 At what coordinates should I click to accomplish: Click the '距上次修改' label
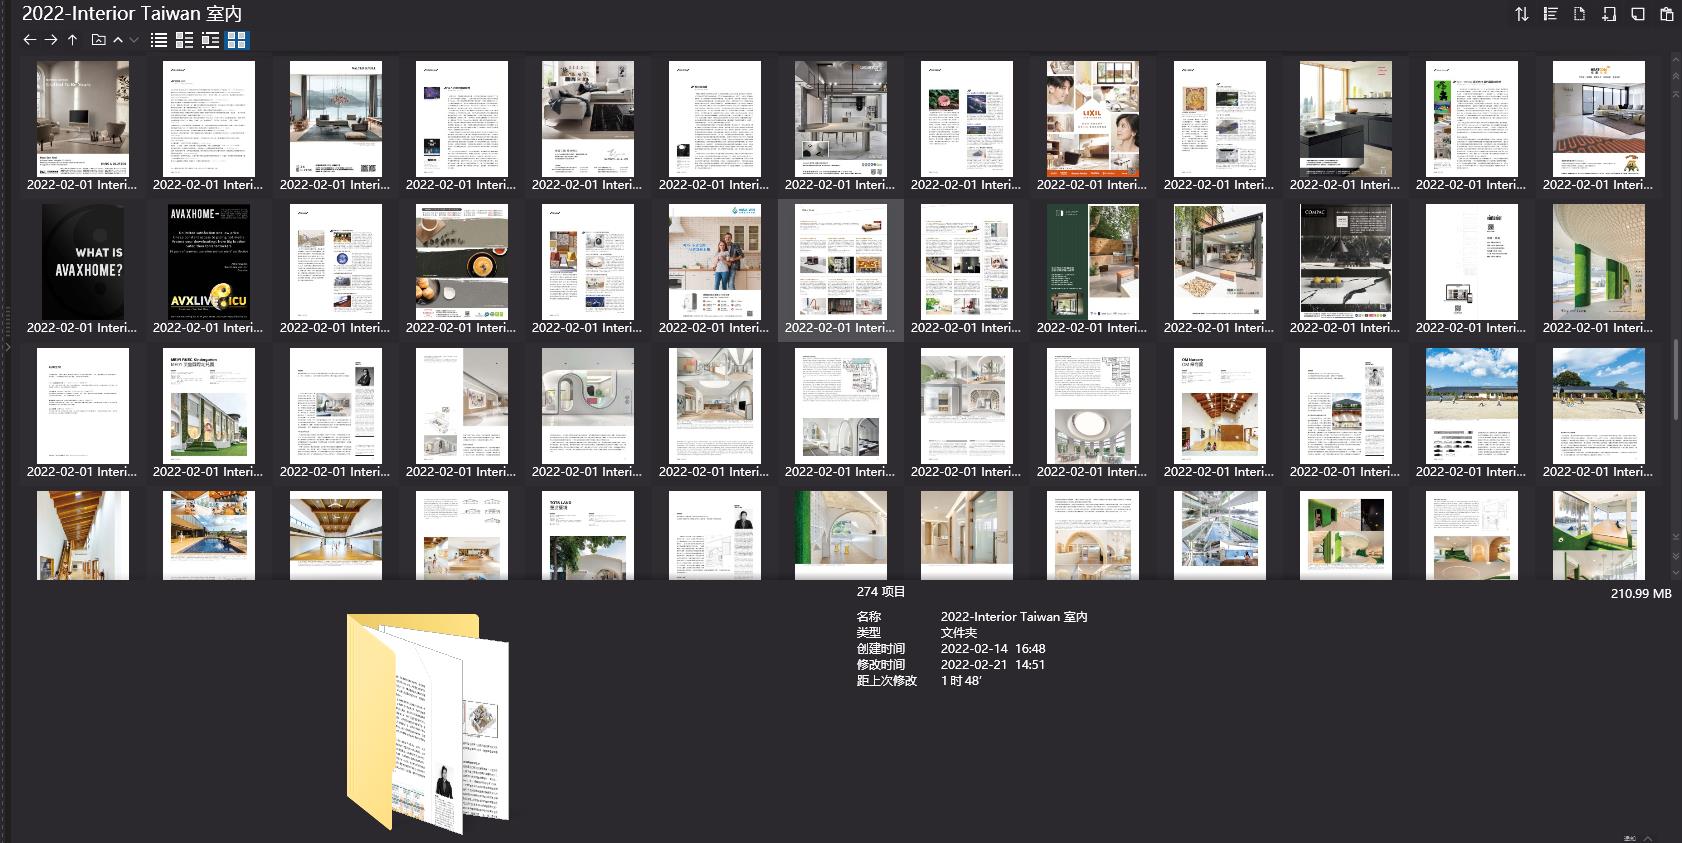click(887, 681)
